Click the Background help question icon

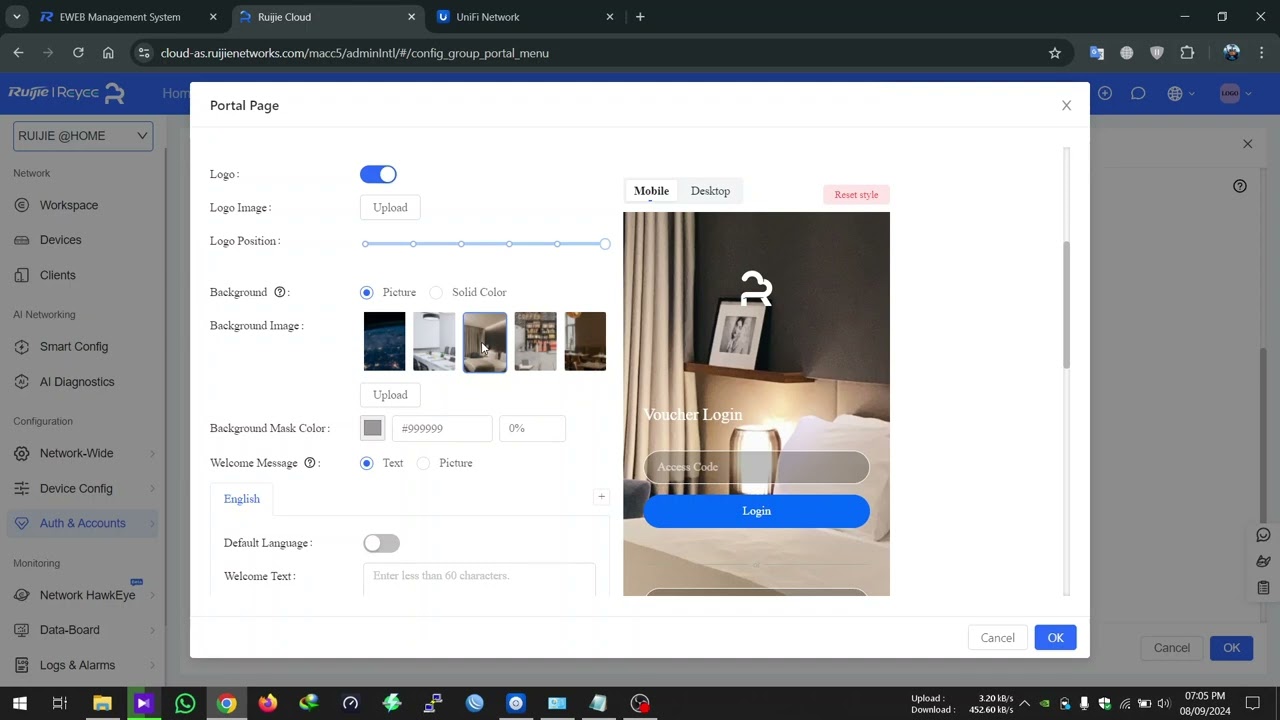[x=280, y=292]
